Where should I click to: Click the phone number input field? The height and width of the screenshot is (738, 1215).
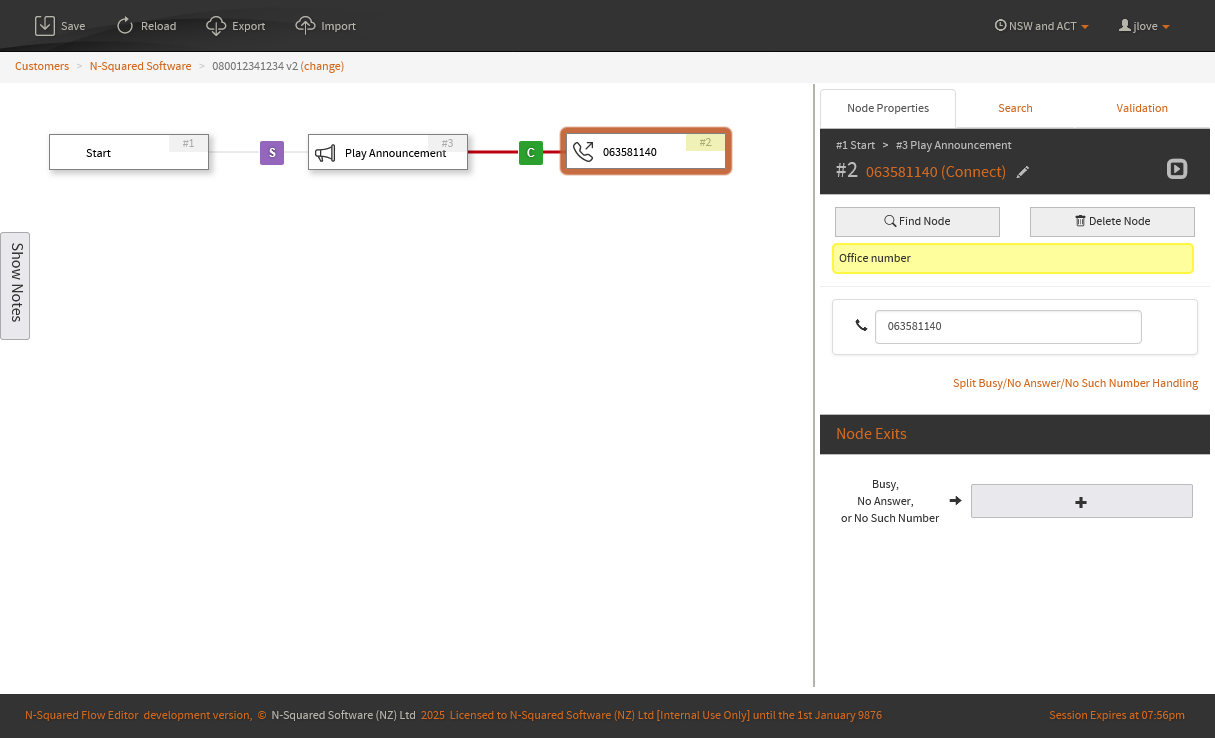(x=1007, y=326)
